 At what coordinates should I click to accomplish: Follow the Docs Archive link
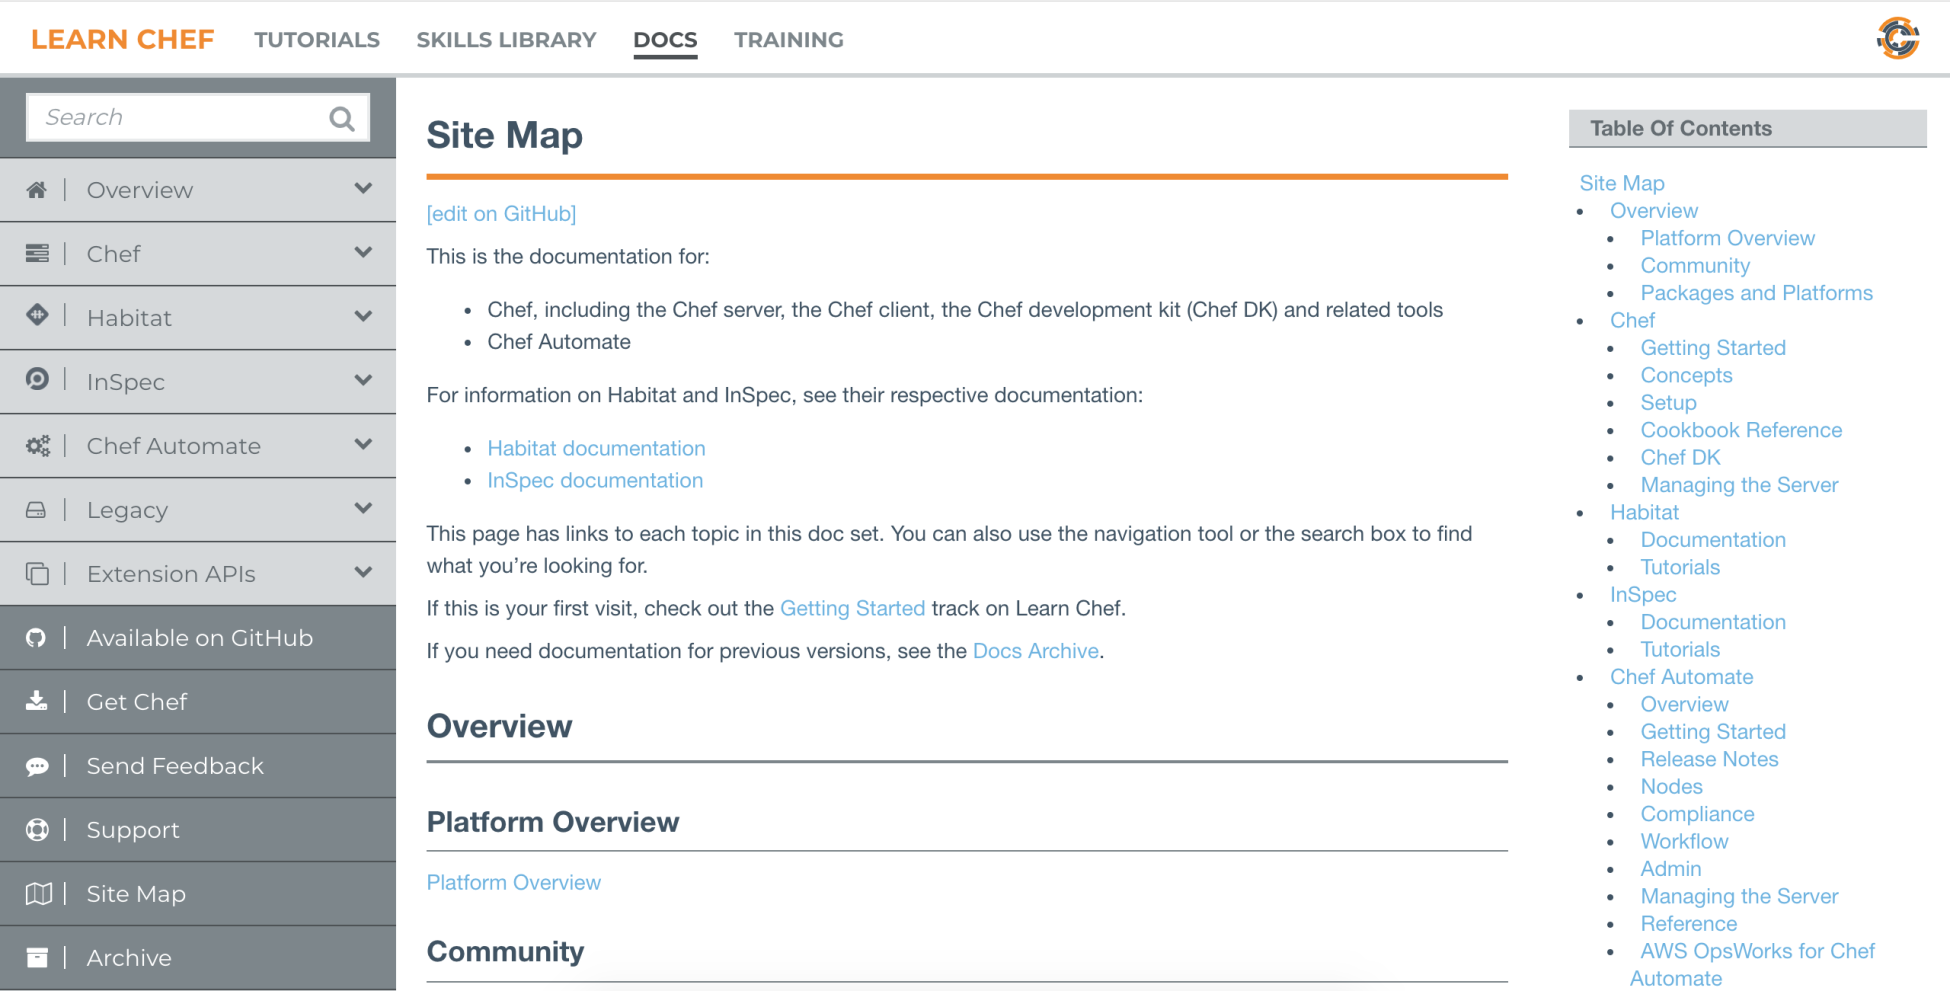coord(1035,651)
